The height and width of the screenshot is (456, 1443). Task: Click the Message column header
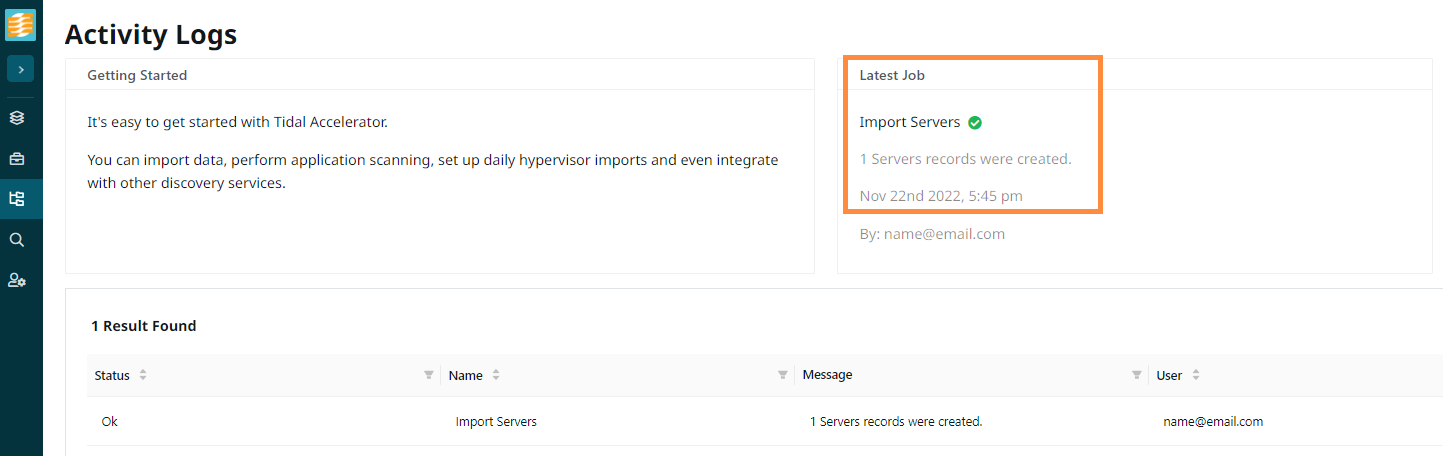828,375
